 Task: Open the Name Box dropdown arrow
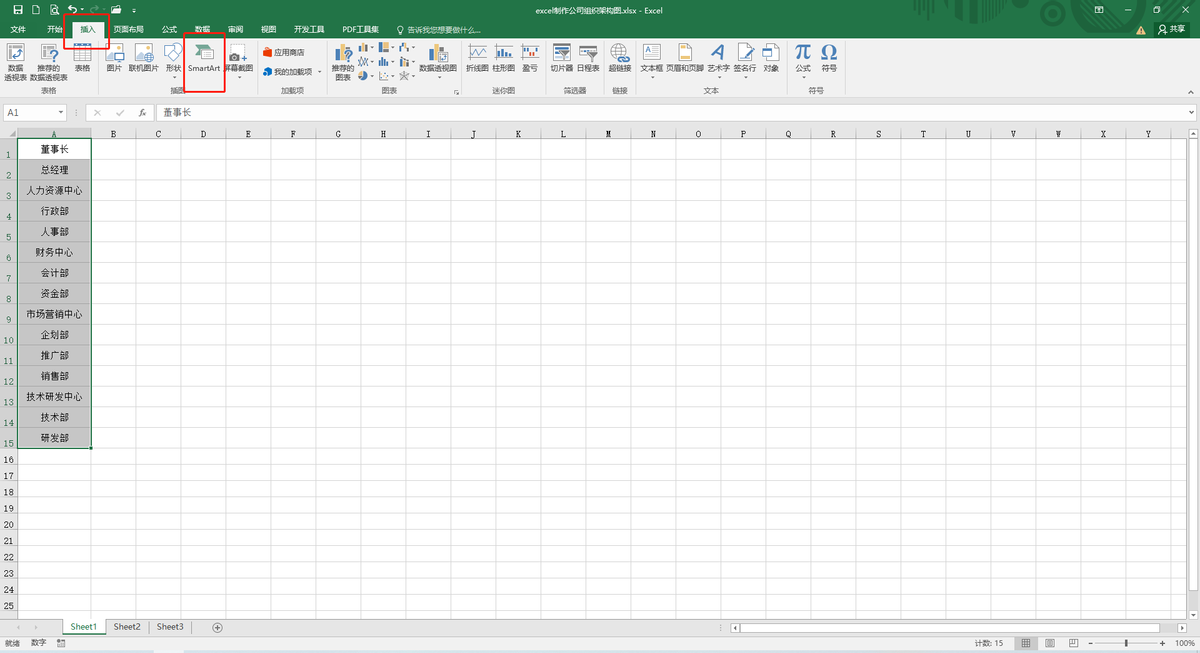(x=61, y=113)
